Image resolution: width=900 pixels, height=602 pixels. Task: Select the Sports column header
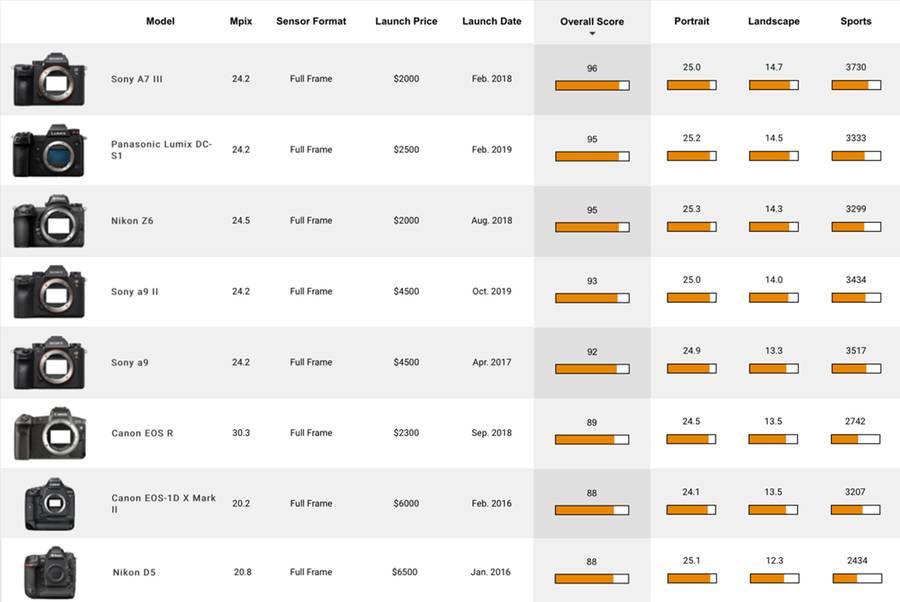tap(855, 21)
